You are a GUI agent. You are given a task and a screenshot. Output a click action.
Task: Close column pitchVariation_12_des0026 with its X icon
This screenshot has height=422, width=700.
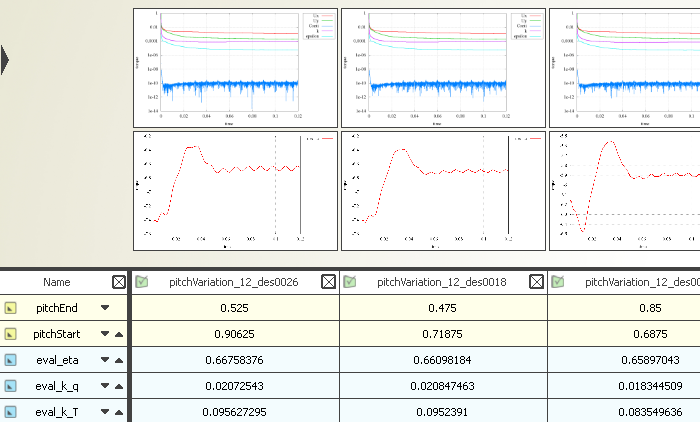pyautogui.click(x=329, y=281)
